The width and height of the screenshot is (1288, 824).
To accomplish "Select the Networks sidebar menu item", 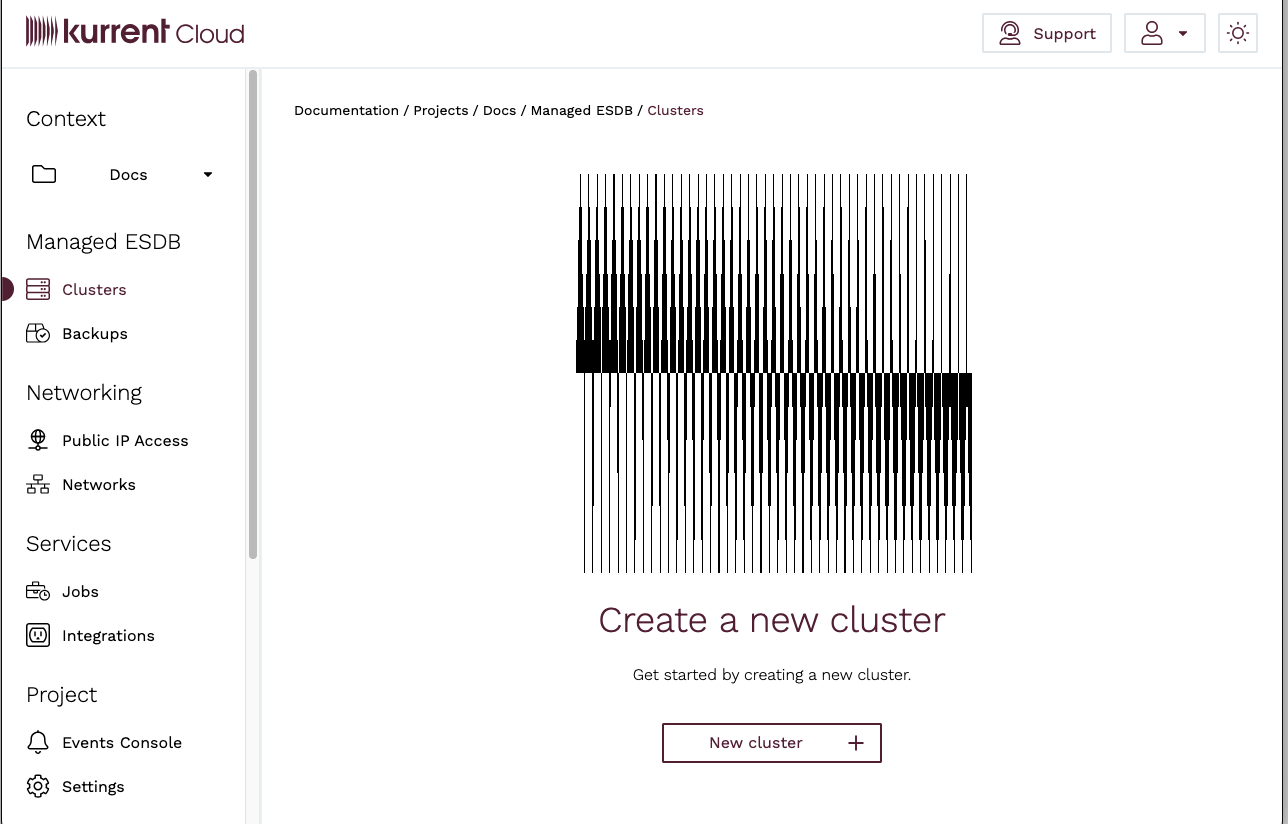I will (x=99, y=485).
